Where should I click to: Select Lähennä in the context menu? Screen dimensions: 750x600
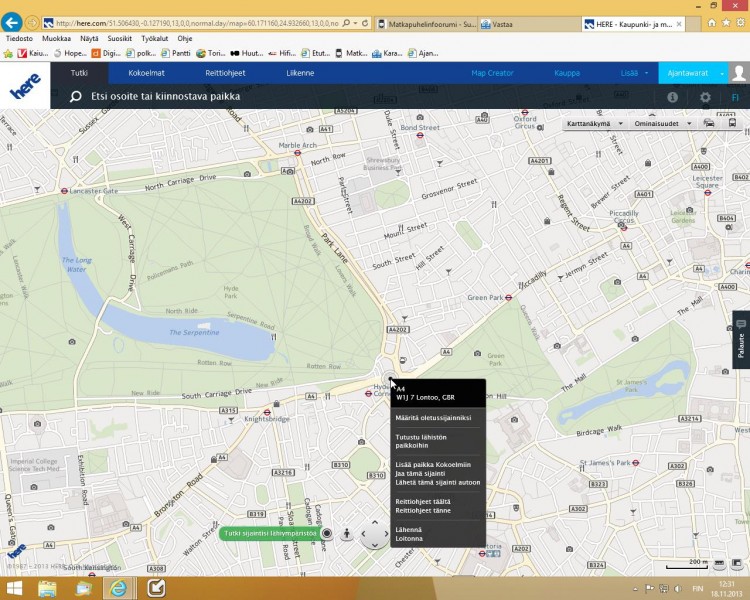click(409, 527)
